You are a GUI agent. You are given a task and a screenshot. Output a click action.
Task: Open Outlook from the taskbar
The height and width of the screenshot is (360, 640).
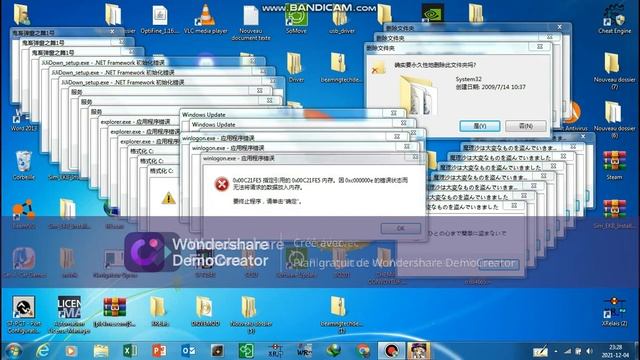(x=188, y=351)
